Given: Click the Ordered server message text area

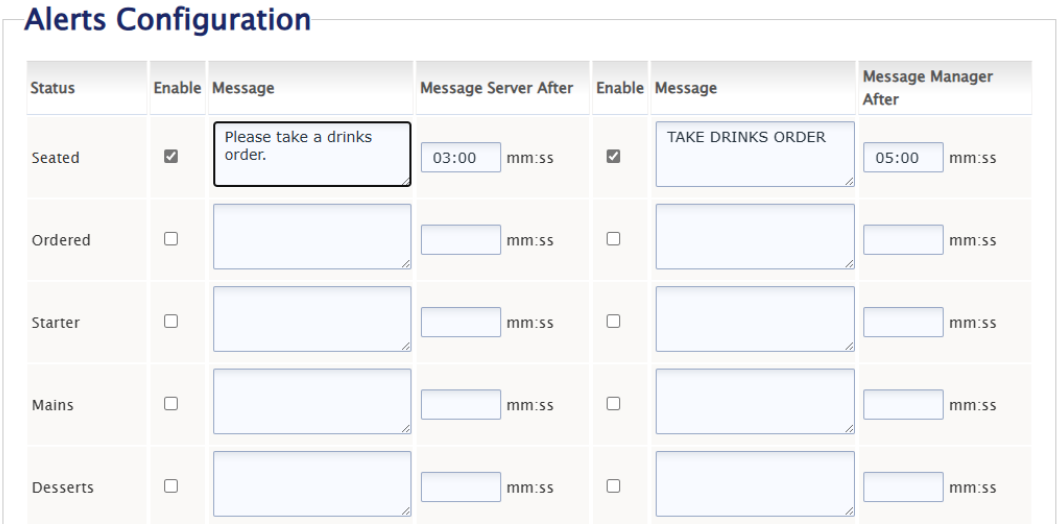Looking at the screenshot, I should pyautogui.click(x=311, y=237).
